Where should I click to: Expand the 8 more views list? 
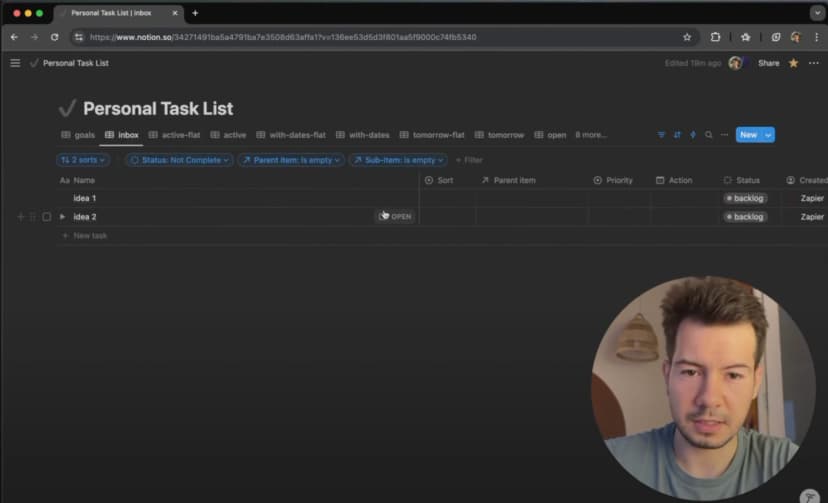click(591, 135)
